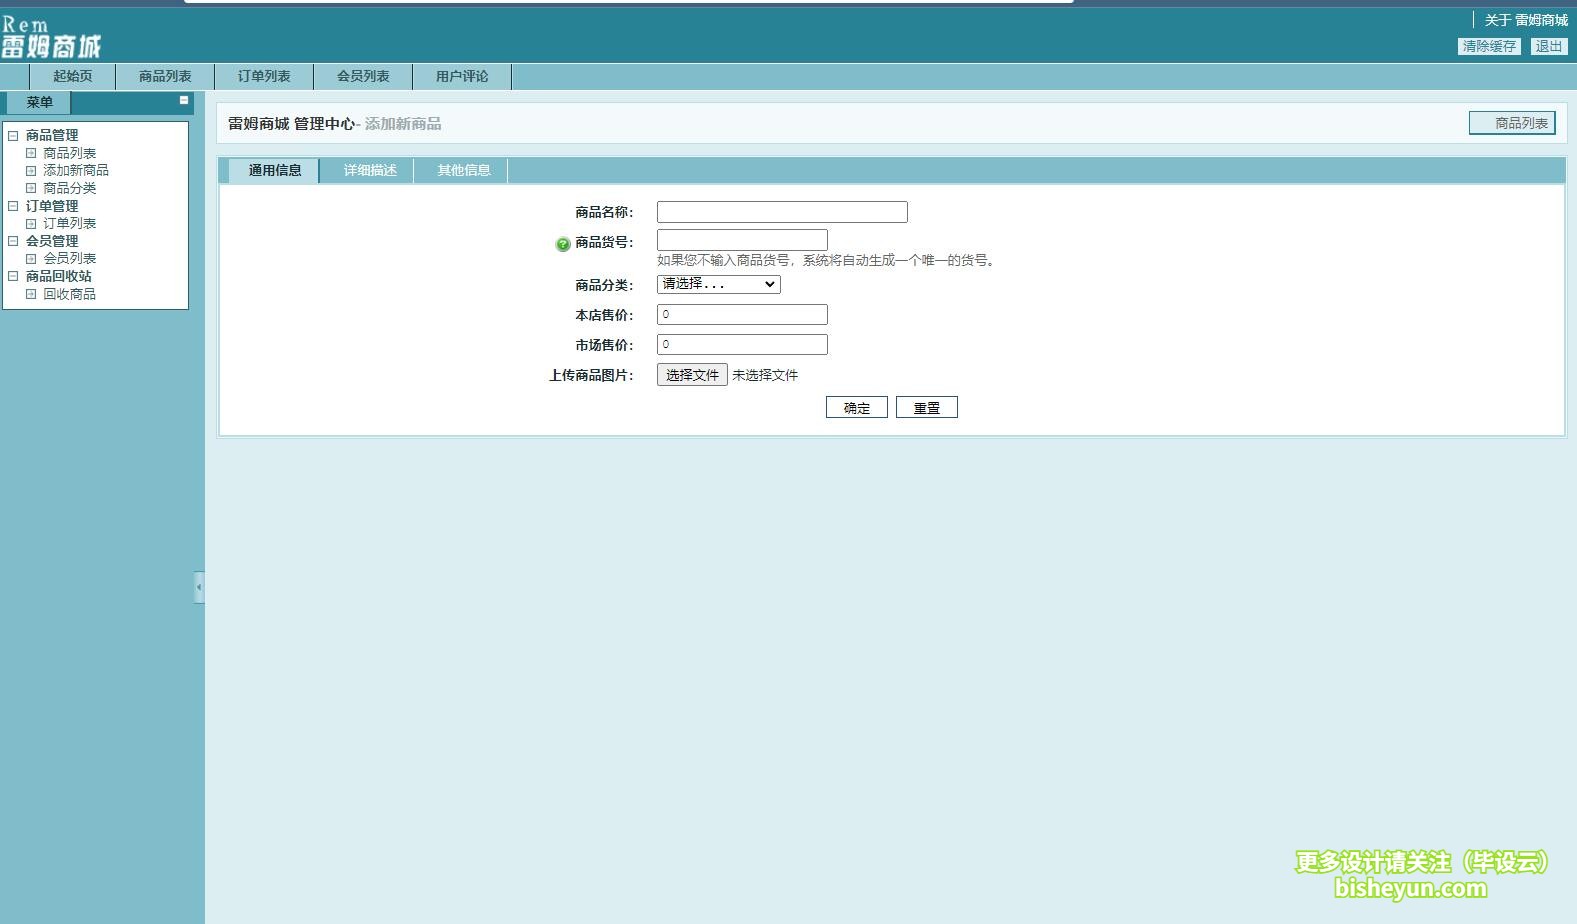Click the 重置 reset button
The width and height of the screenshot is (1577, 924).
pyautogui.click(x=927, y=408)
